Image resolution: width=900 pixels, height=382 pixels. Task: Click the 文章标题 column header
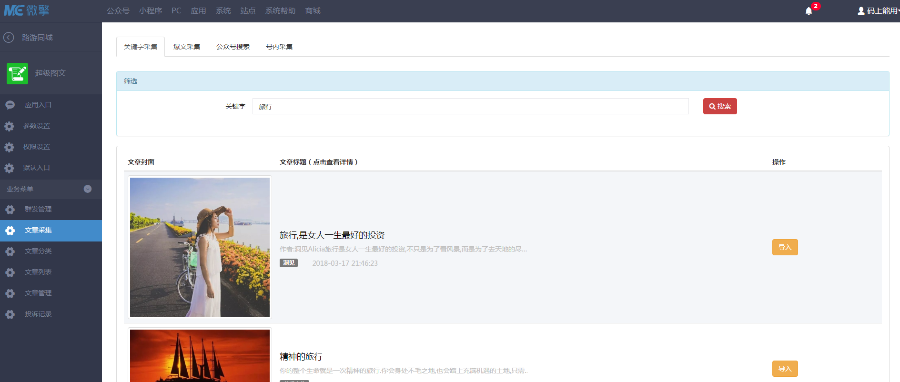319,162
